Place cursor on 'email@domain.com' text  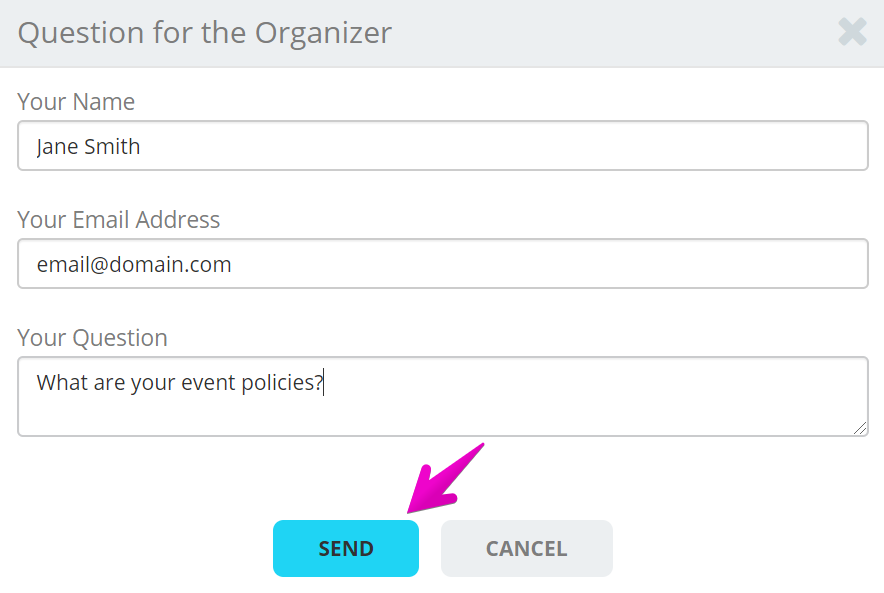[134, 264]
